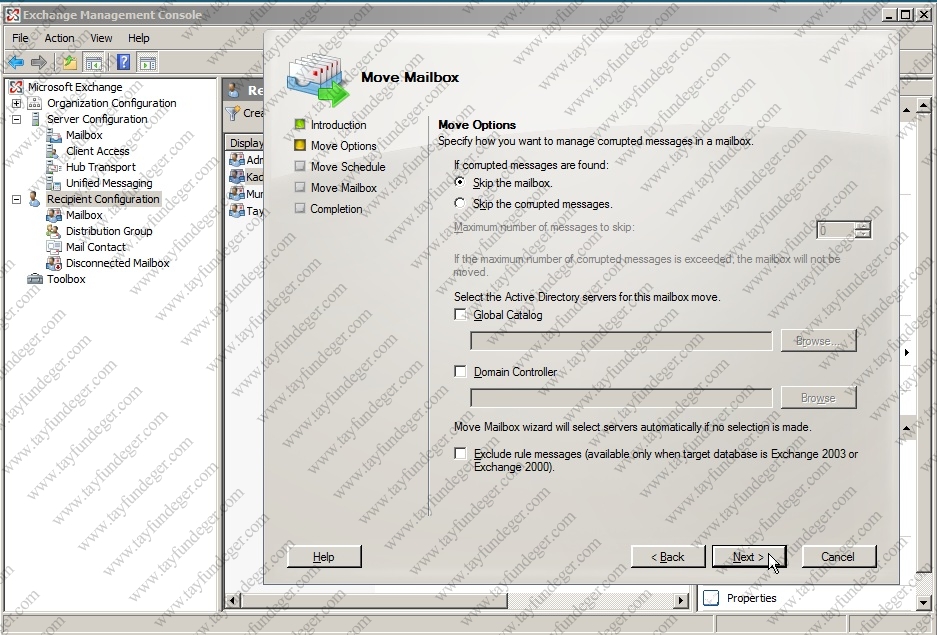Screen dimensions: 937x635
Task: Click the Up One Level folder icon
Action: (x=69, y=62)
